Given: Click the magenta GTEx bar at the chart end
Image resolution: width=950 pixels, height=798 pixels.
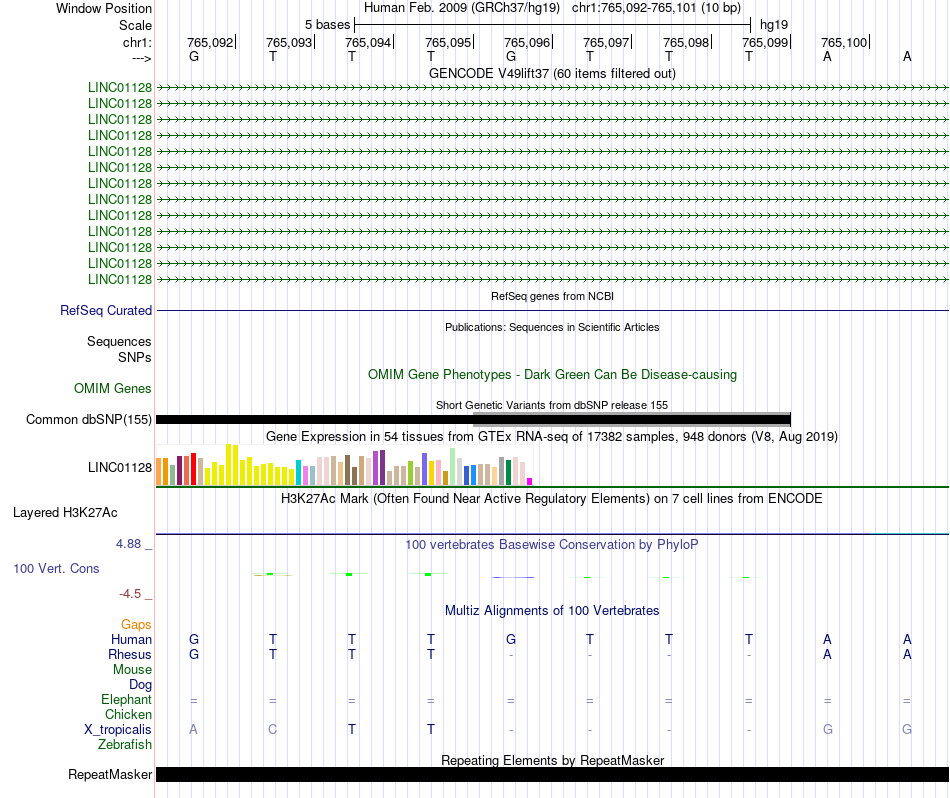Looking at the screenshot, I should pyautogui.click(x=530, y=482).
